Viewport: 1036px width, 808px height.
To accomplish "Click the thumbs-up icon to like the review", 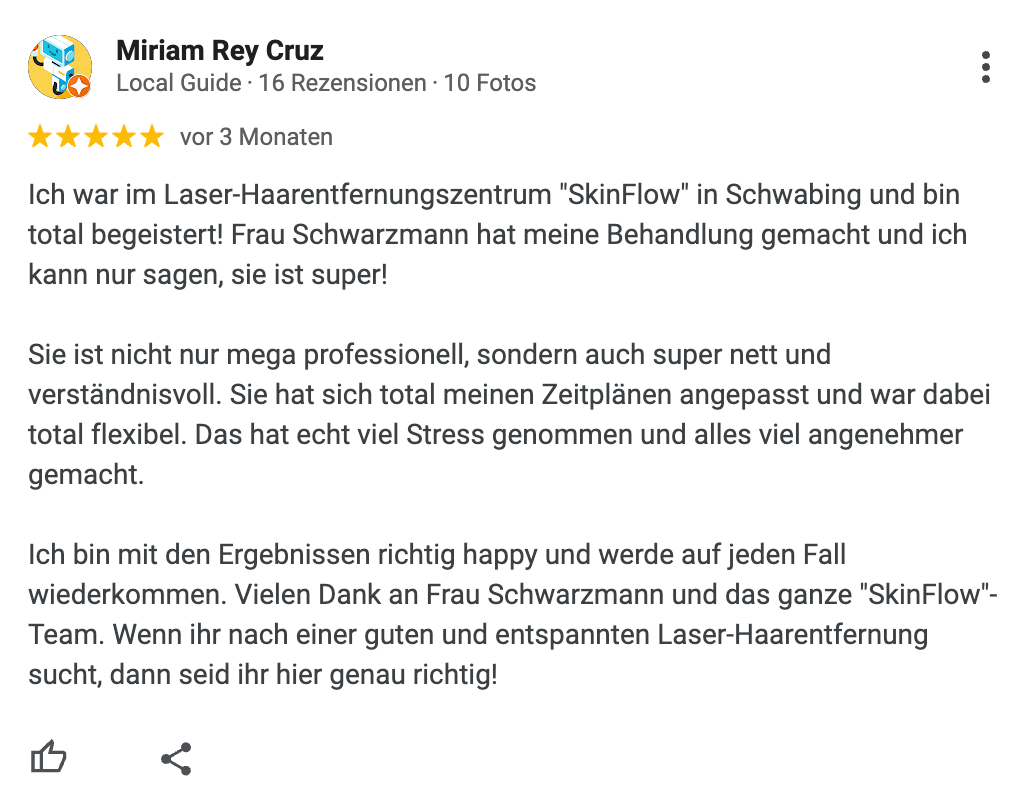I will [47, 757].
